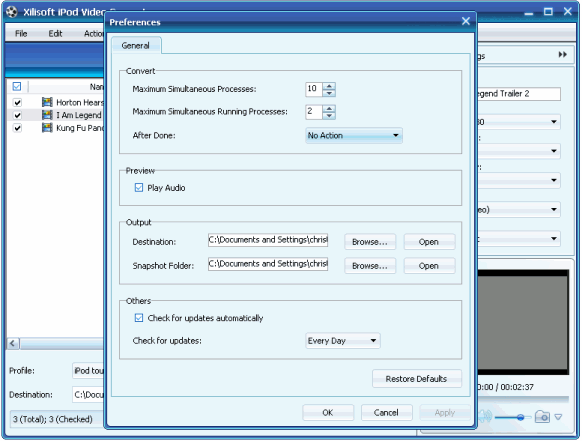Click the double-arrow expand icon in settings panel
582x441 pixels.
point(563,55)
